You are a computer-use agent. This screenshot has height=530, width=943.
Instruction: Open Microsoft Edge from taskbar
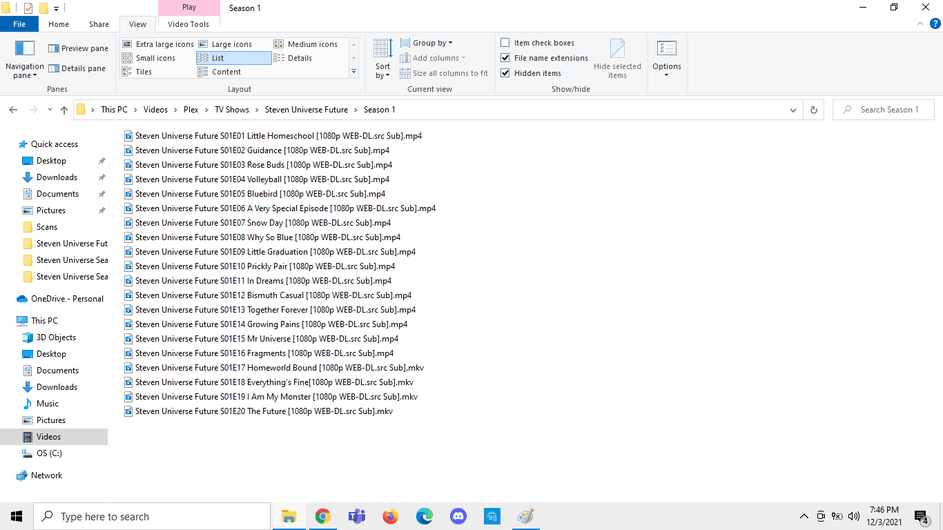point(425,516)
